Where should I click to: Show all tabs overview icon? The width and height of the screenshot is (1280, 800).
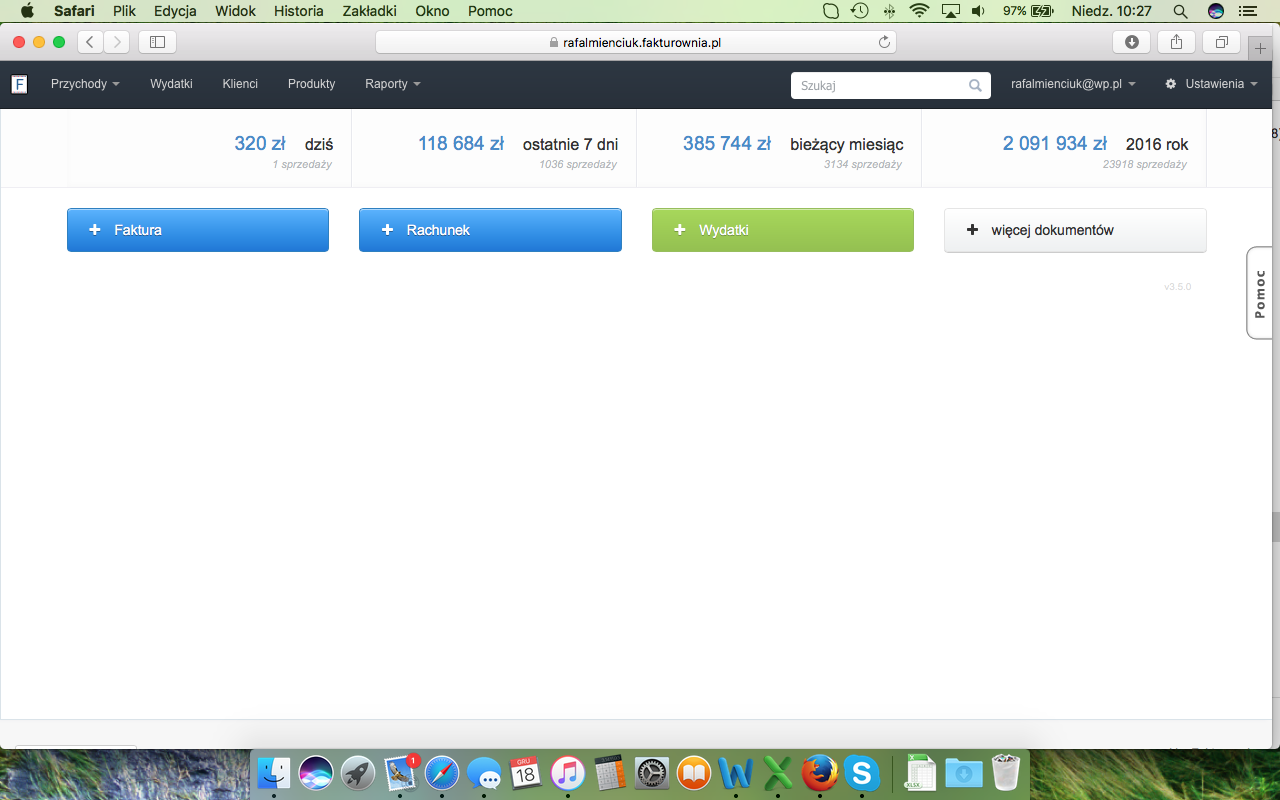coord(1221,42)
